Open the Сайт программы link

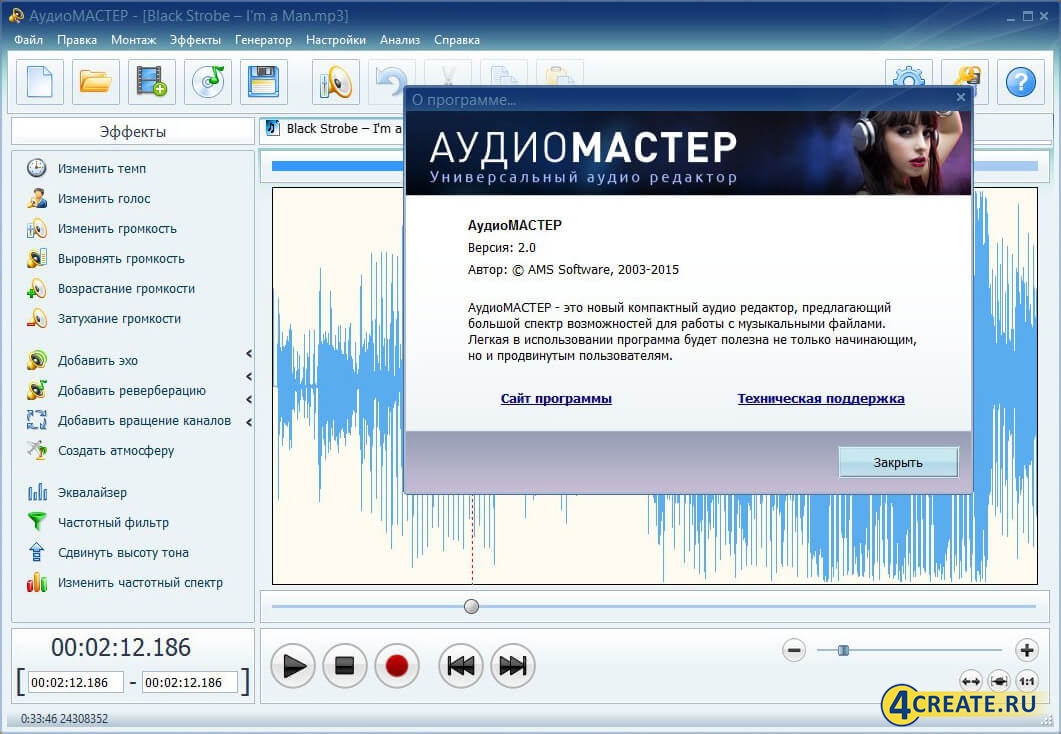point(556,398)
